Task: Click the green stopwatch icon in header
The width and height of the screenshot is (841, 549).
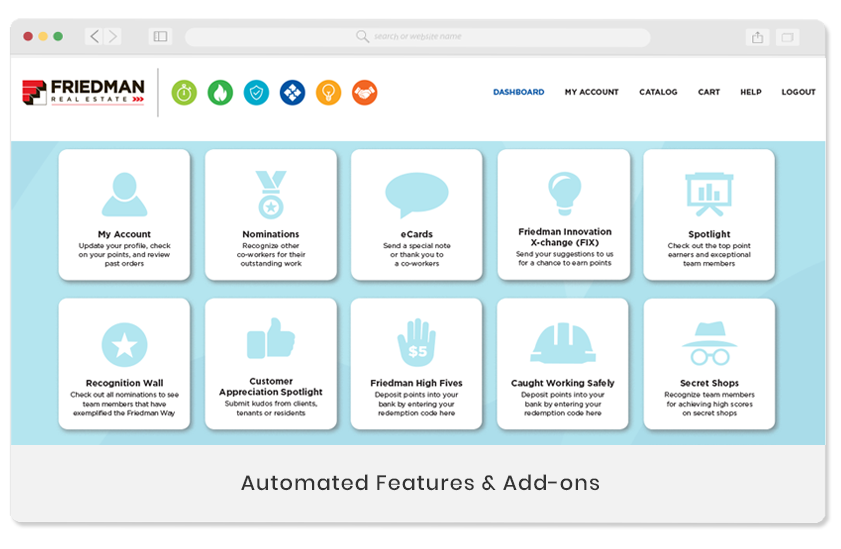Action: pos(184,92)
